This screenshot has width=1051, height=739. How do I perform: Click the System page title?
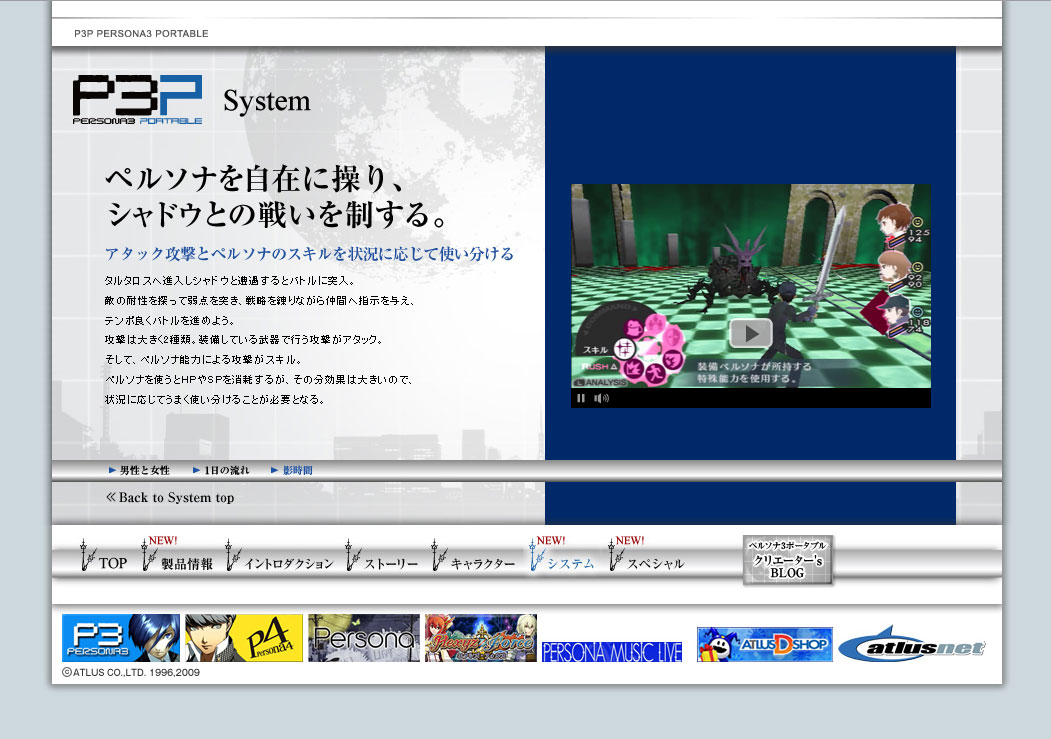tap(267, 101)
